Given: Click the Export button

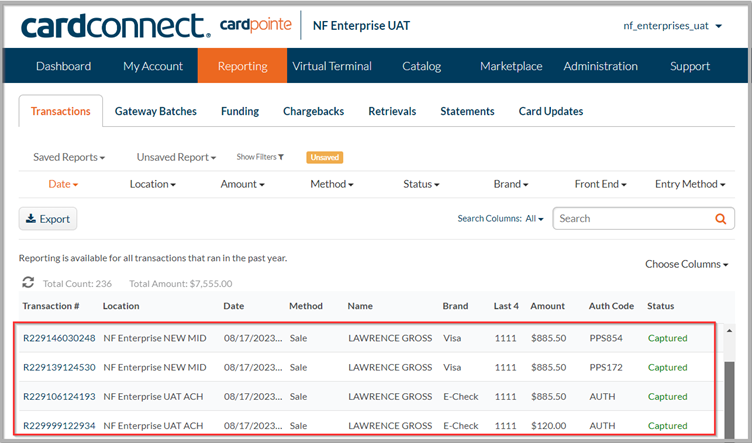Looking at the screenshot, I should [48, 219].
